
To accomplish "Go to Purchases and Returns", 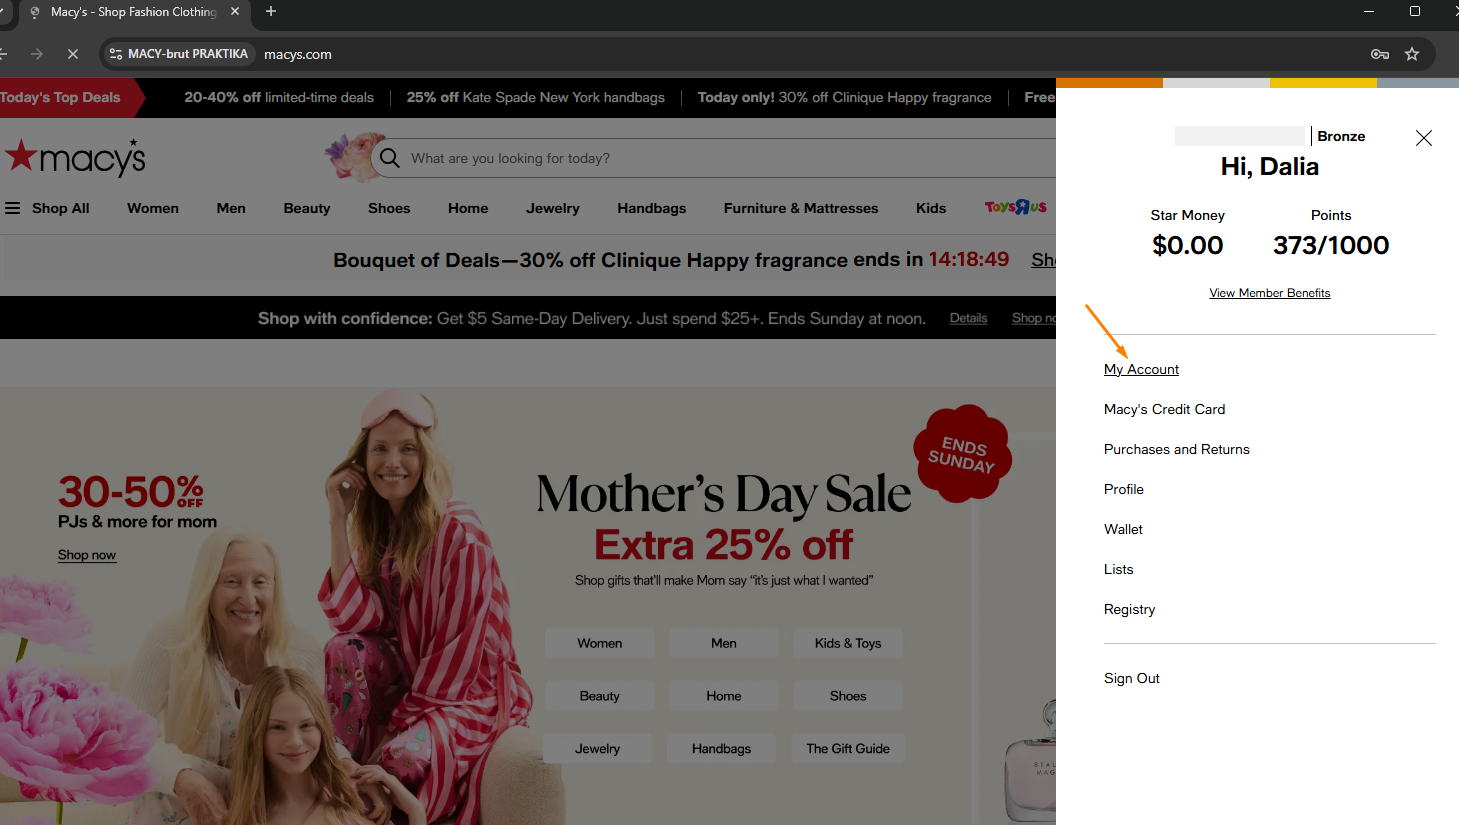I will [x=1176, y=449].
